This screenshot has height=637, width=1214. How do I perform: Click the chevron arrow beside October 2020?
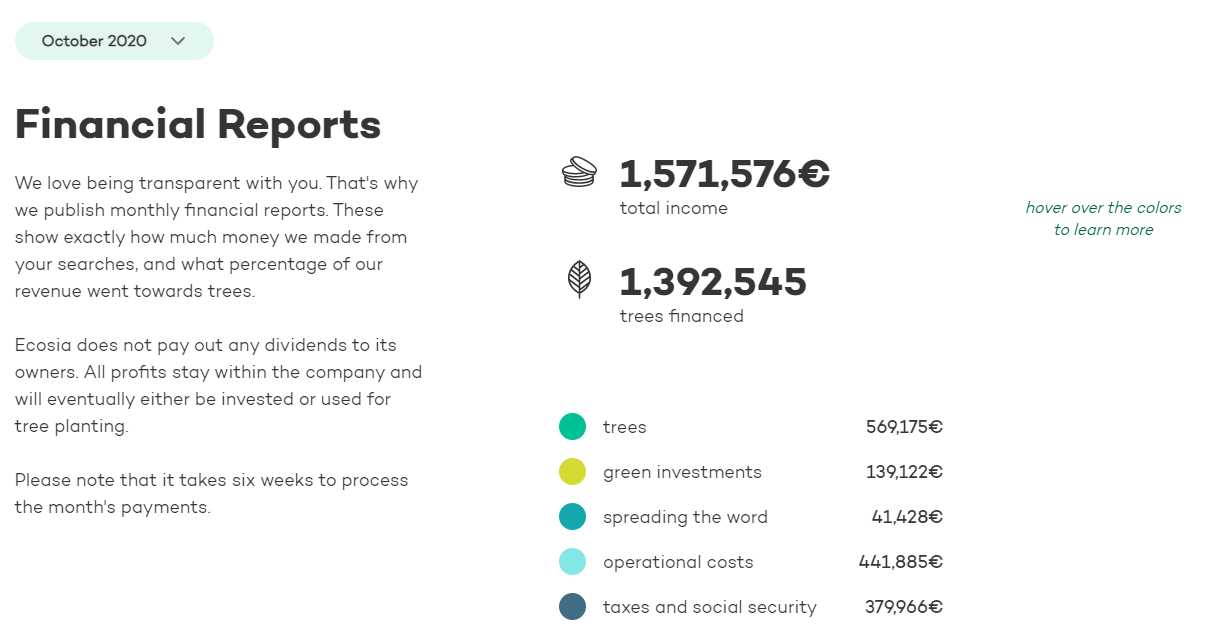pyautogui.click(x=178, y=41)
